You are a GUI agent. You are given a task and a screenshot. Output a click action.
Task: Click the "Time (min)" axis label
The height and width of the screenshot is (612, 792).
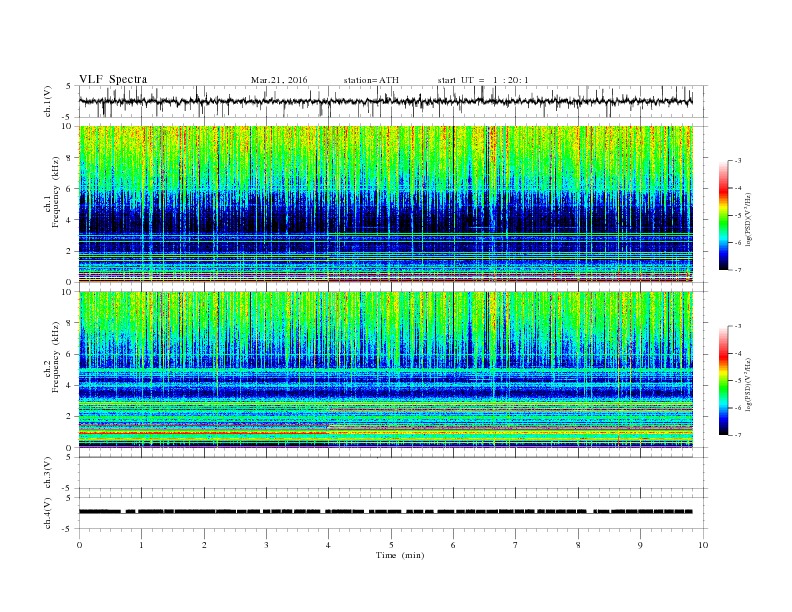pos(400,555)
